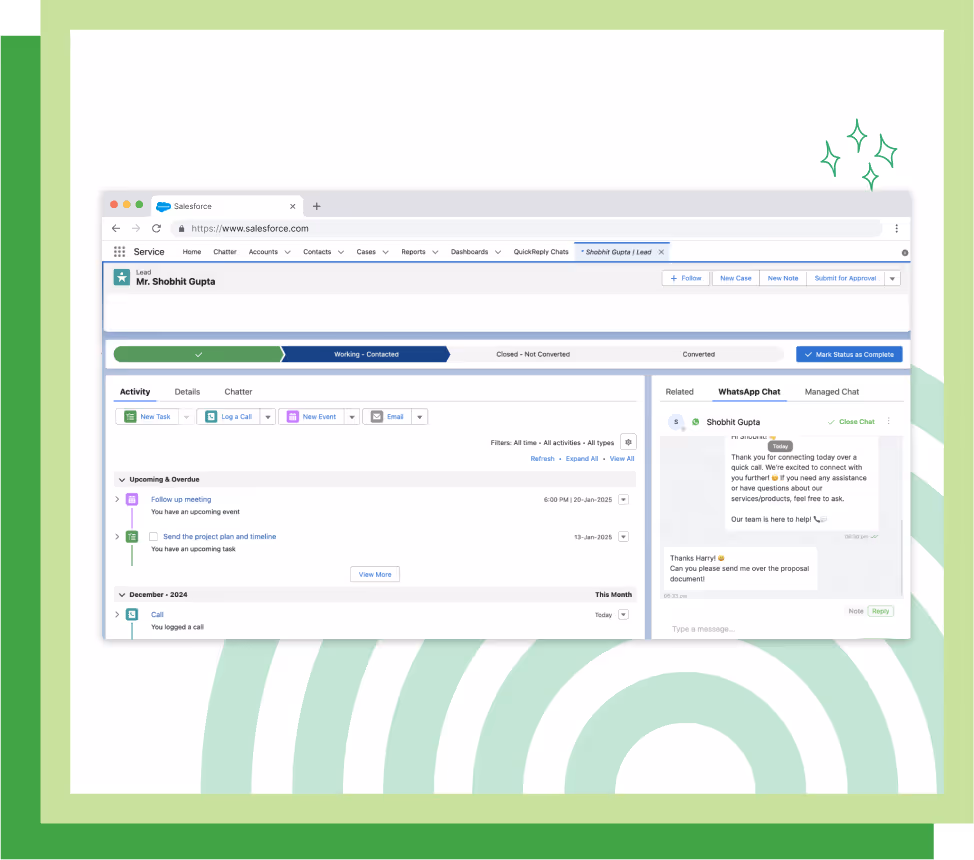Open a new browser tab with plus
Screen dimensions: 974x860
click(x=316, y=206)
